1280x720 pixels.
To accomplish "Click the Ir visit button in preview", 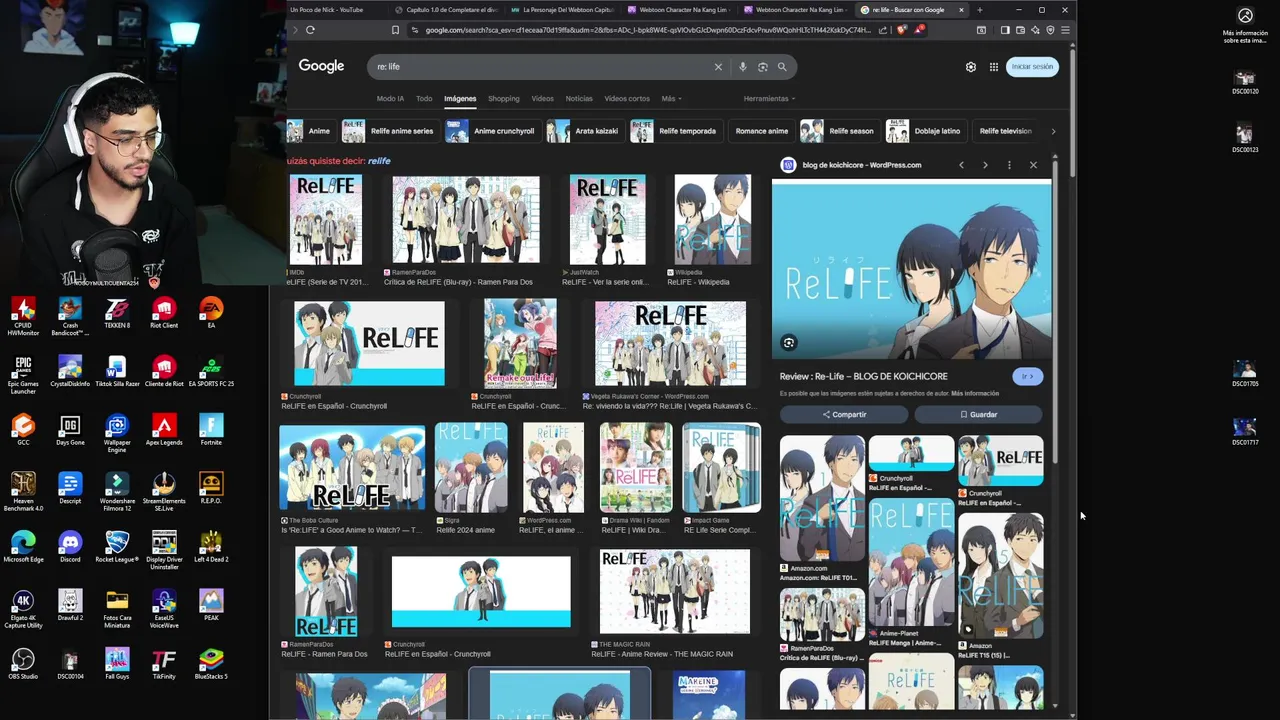I will pos(1027,376).
